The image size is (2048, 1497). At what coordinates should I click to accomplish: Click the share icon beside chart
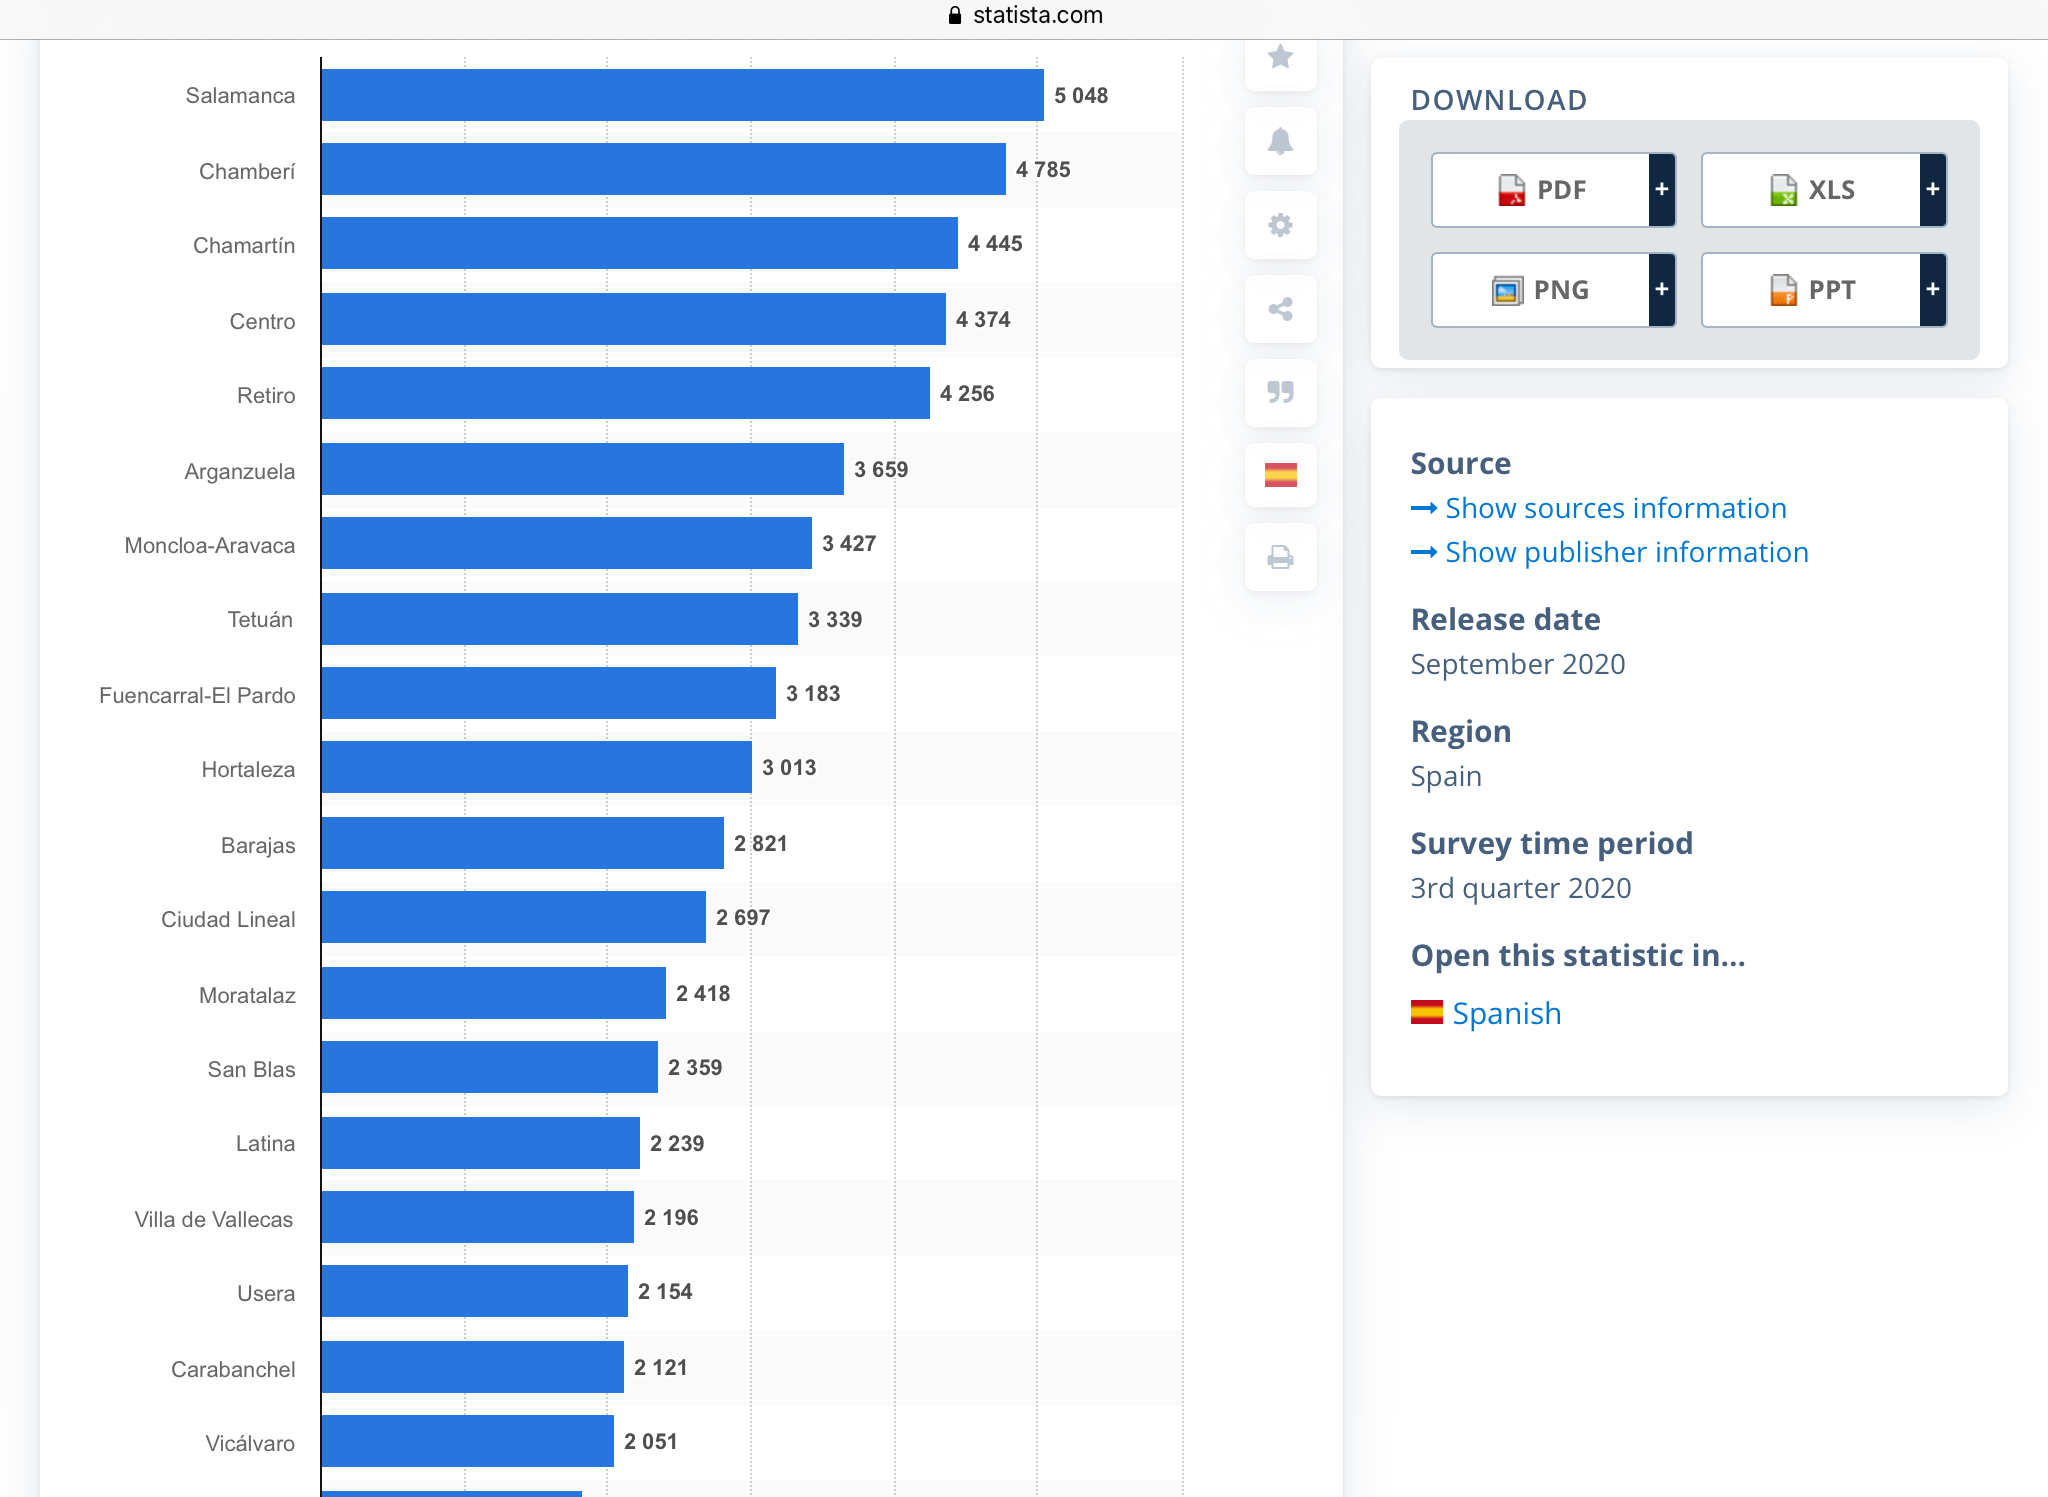[1280, 309]
